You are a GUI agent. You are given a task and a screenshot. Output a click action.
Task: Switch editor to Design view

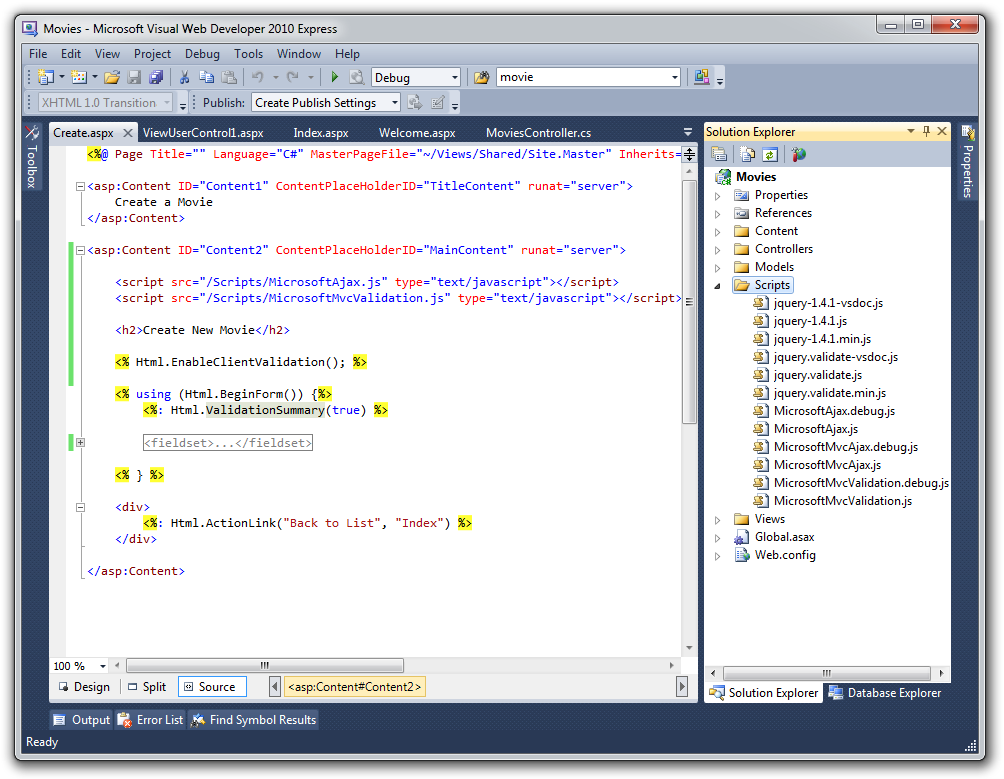click(84, 687)
